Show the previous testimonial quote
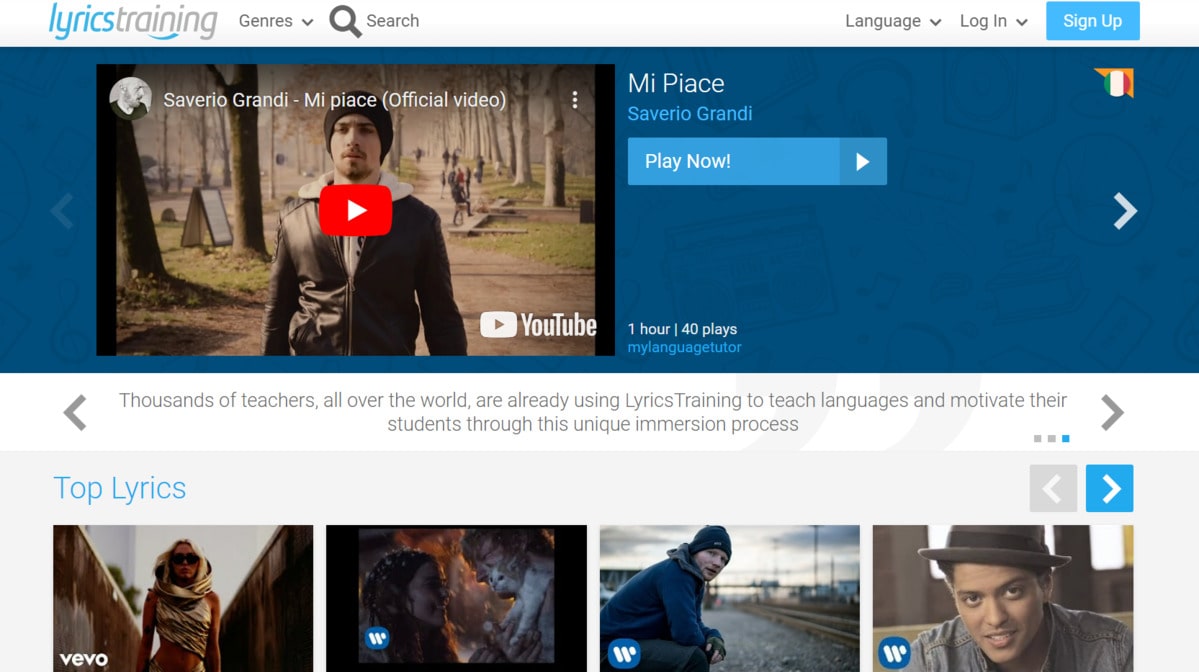The image size is (1199, 672). click(75, 413)
